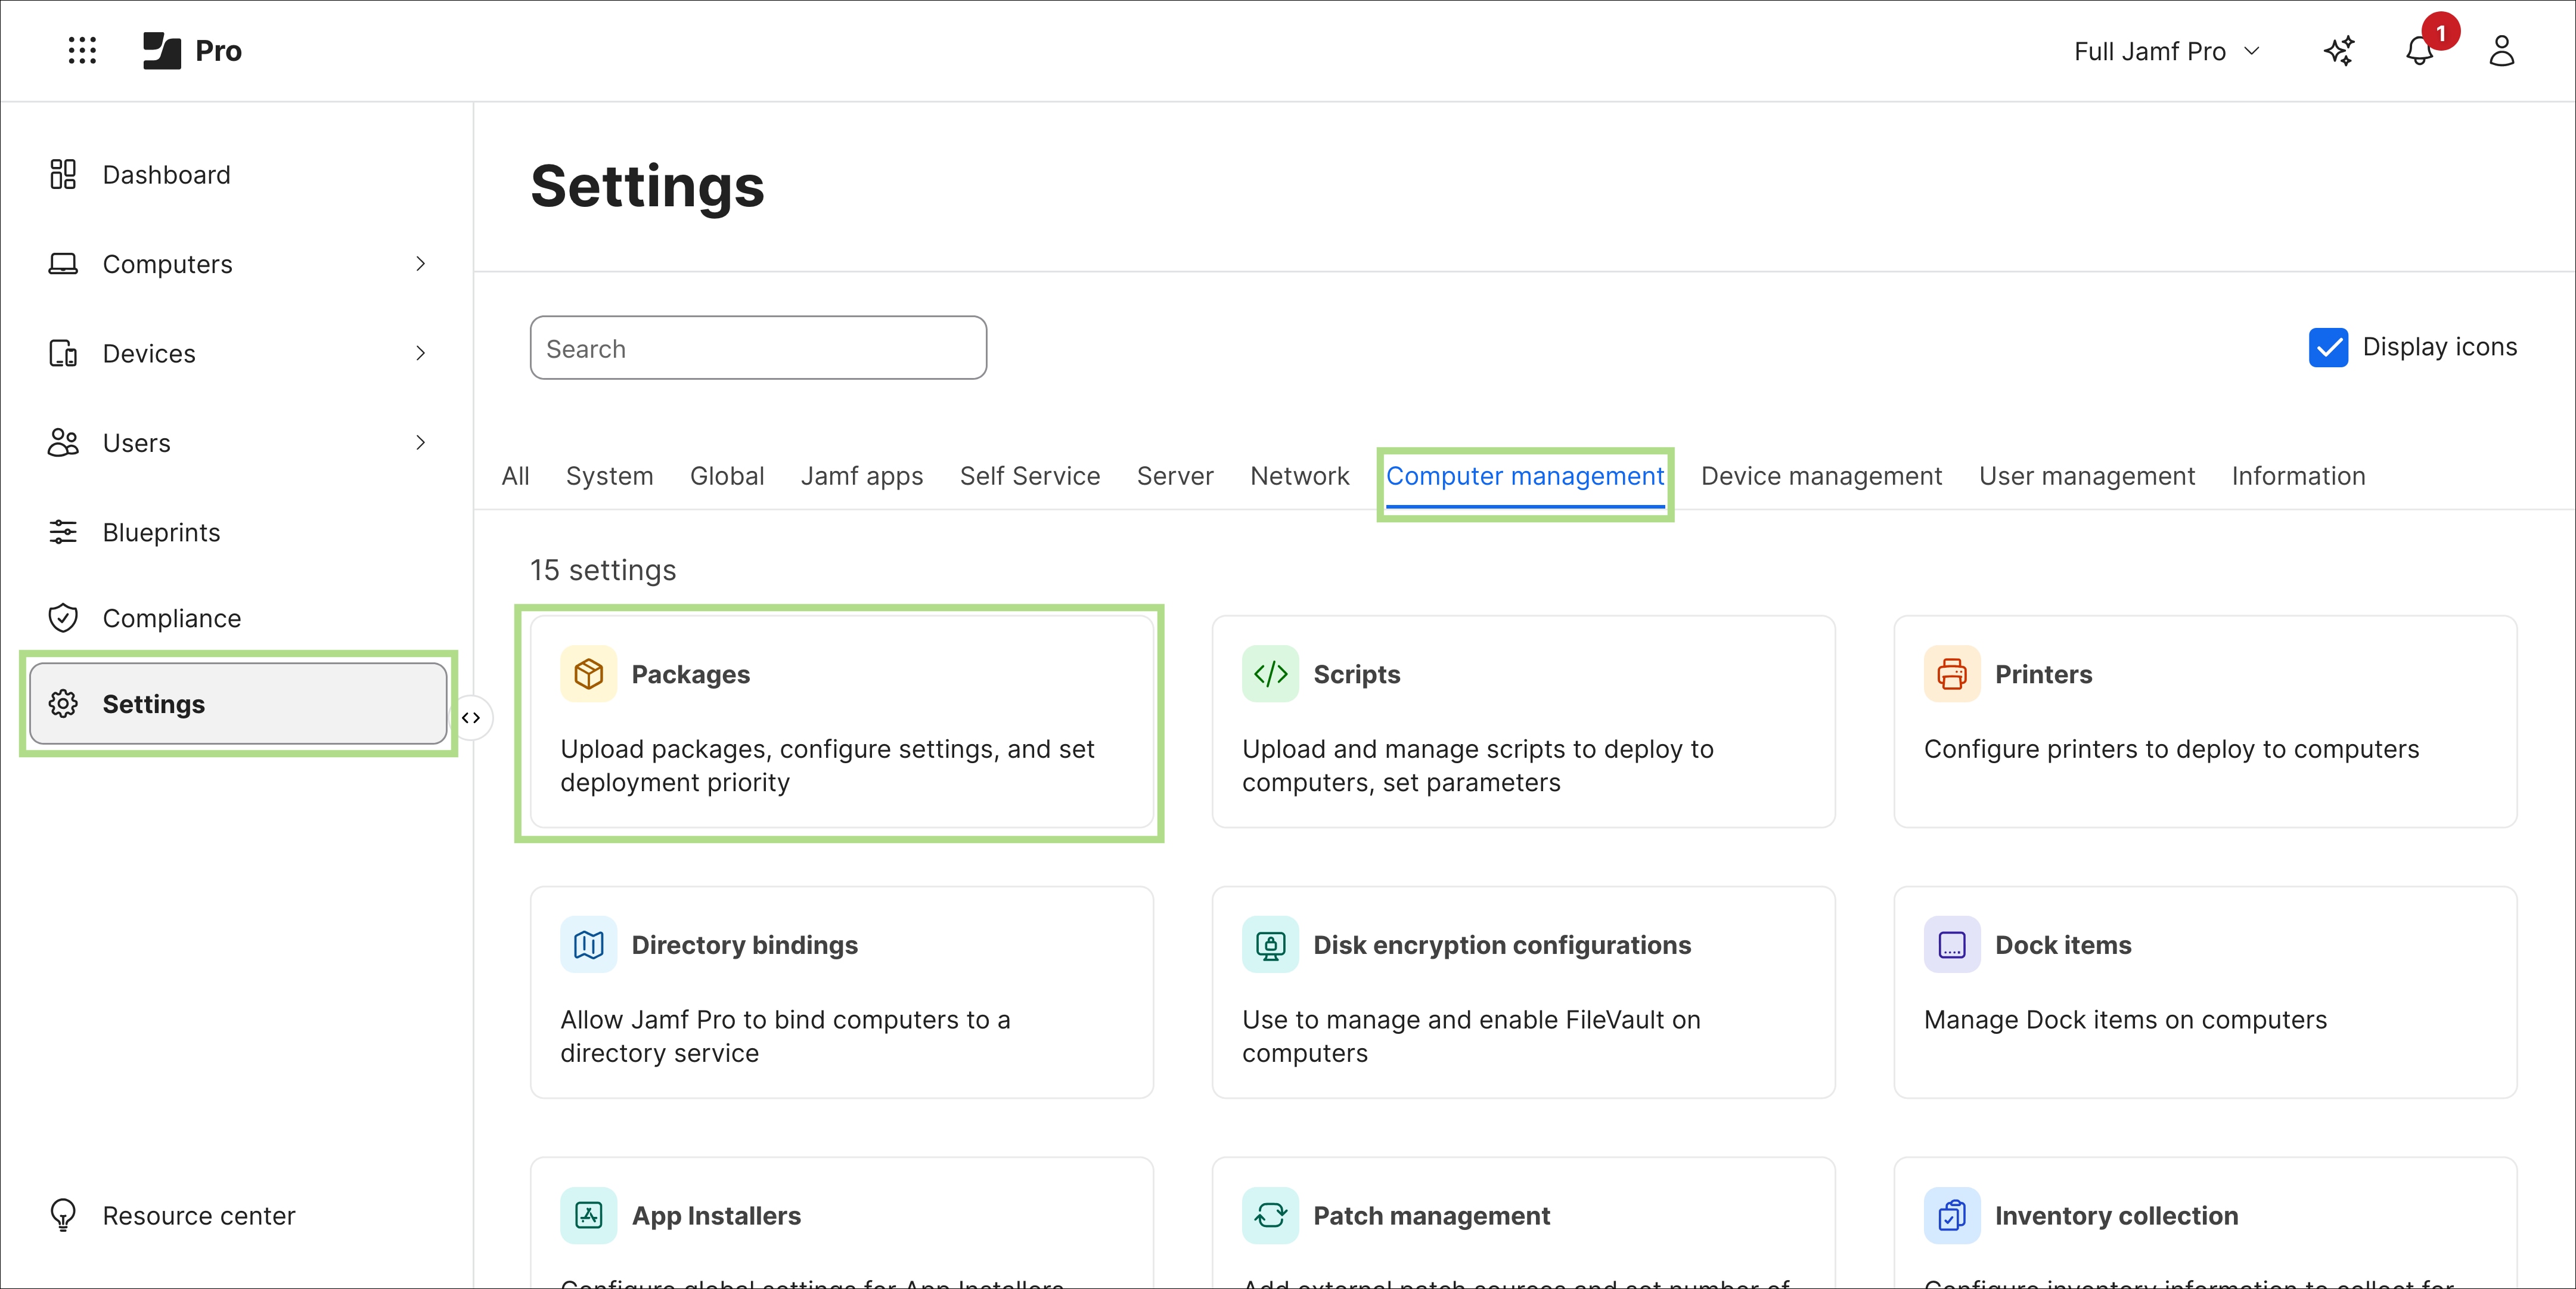Image resolution: width=2576 pixels, height=1289 pixels.
Task: Open the Scripts settings title
Action: click(x=1356, y=674)
